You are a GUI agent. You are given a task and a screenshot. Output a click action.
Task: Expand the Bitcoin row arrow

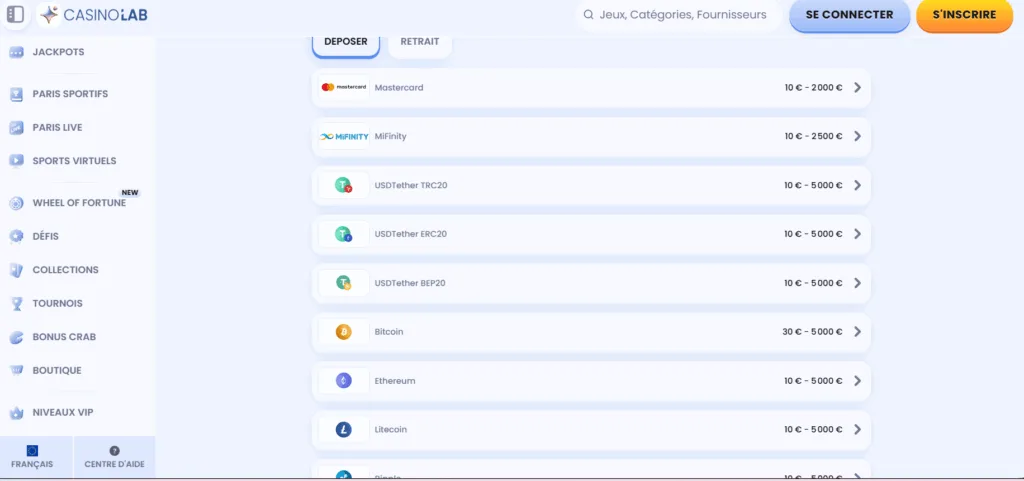point(857,332)
